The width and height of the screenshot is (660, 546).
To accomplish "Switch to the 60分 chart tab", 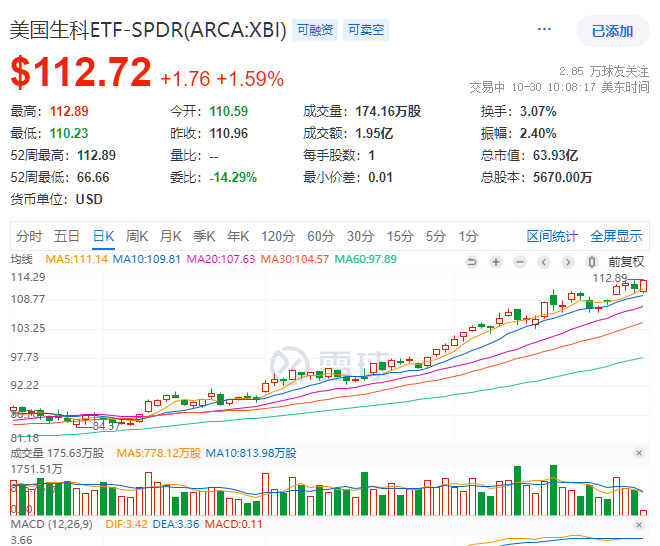I will (x=321, y=236).
